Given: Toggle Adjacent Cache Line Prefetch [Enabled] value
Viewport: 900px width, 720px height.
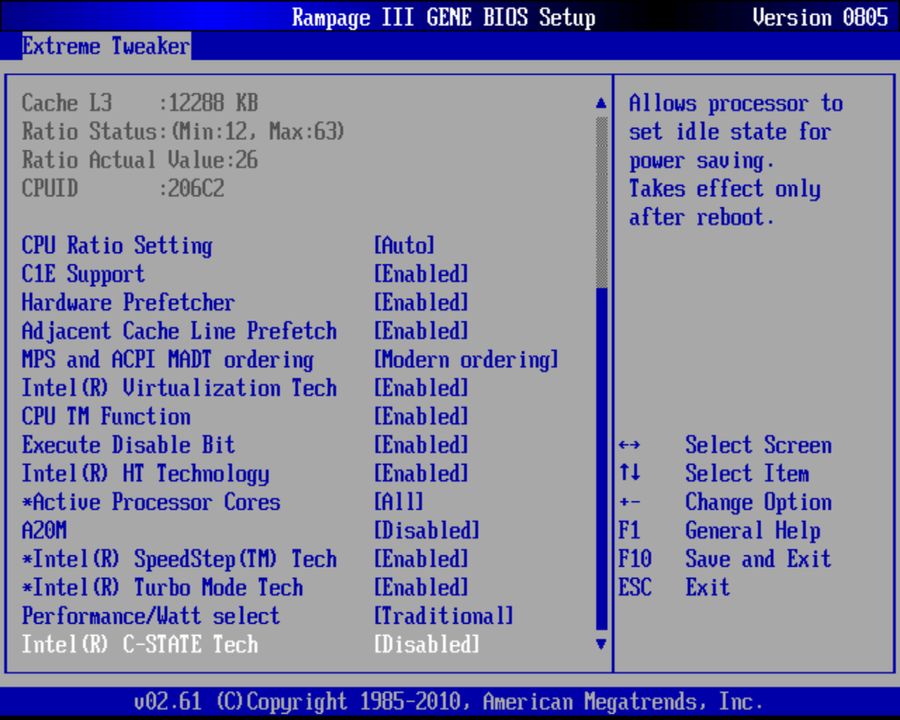Looking at the screenshot, I should (421, 331).
